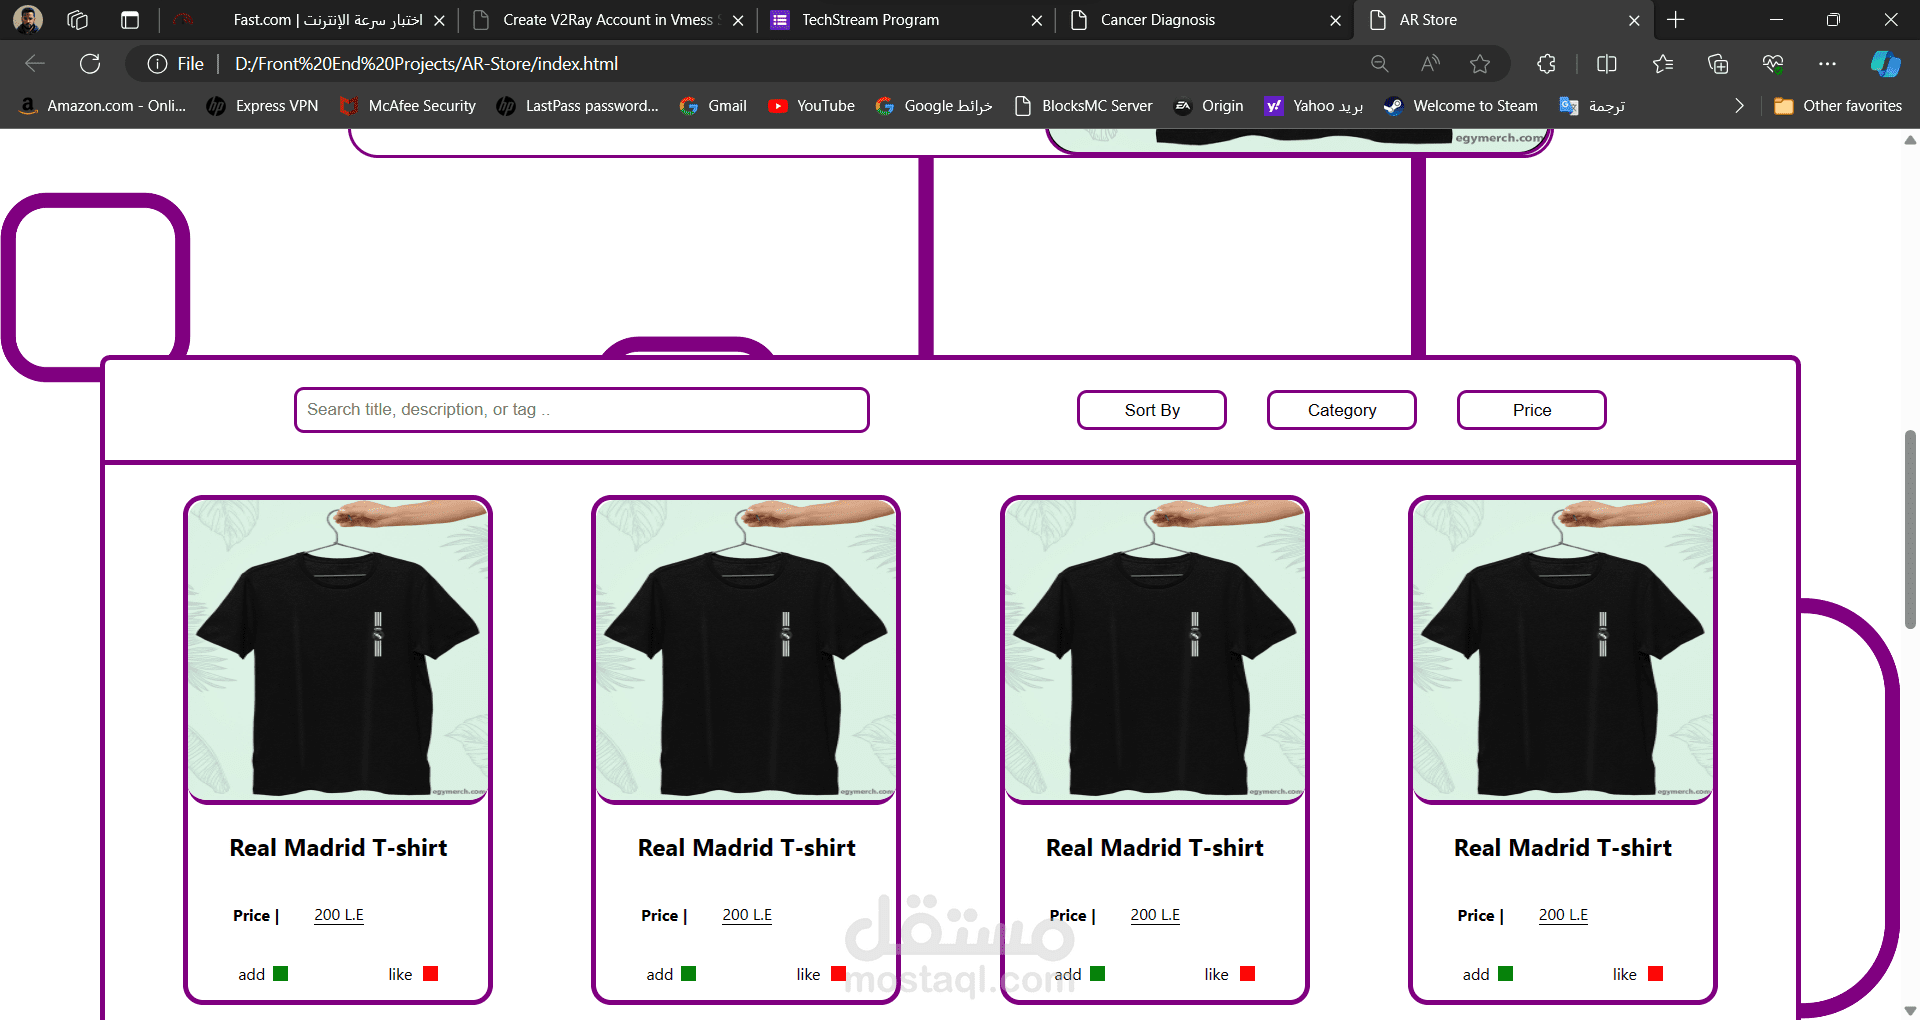
Task: Click red like box on fourth card
Action: pyautogui.click(x=1655, y=973)
